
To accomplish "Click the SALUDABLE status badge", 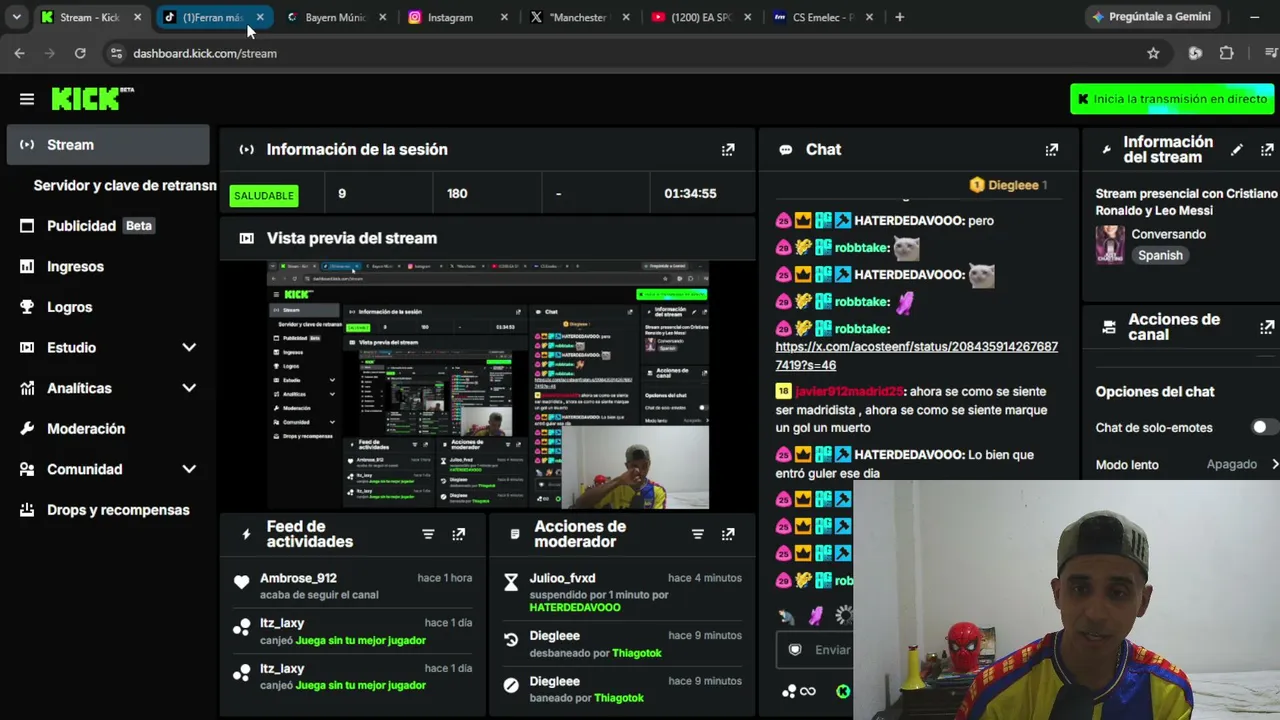I will point(264,195).
